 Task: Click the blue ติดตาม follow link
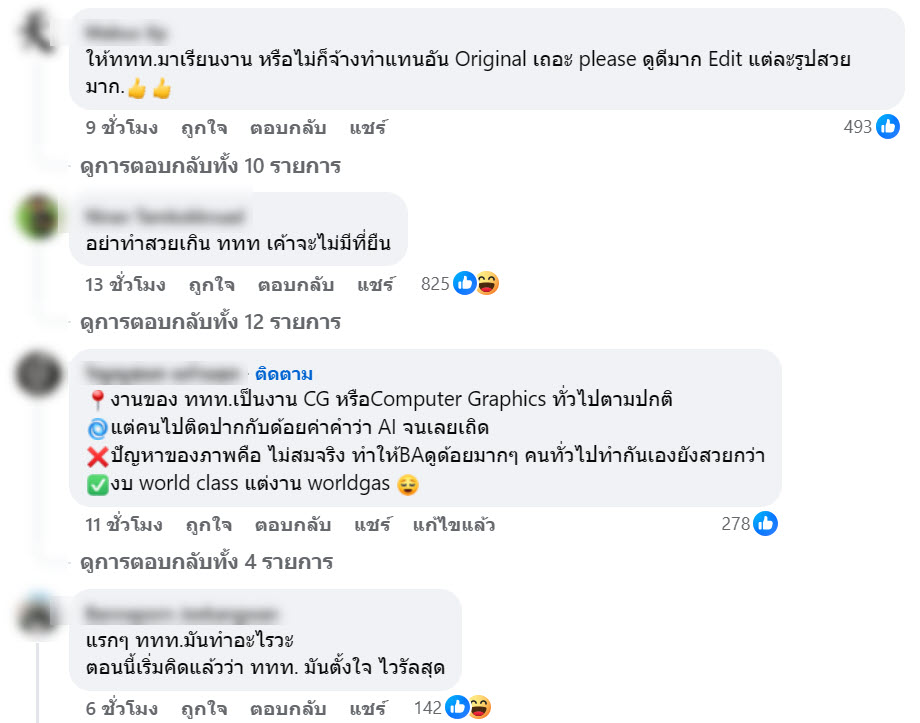(284, 374)
